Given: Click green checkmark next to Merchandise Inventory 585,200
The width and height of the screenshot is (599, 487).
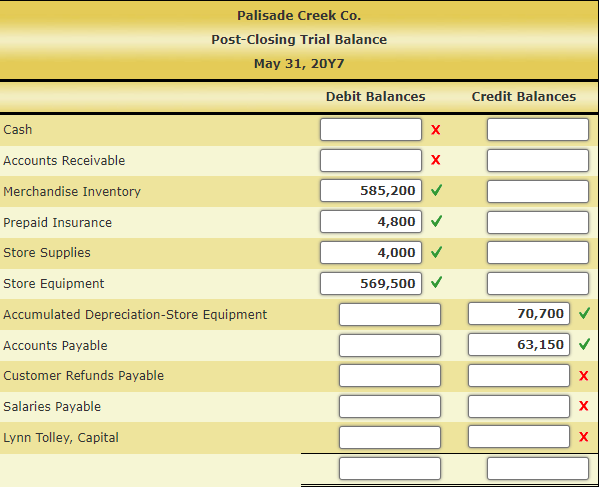Looking at the screenshot, I should (436, 190).
